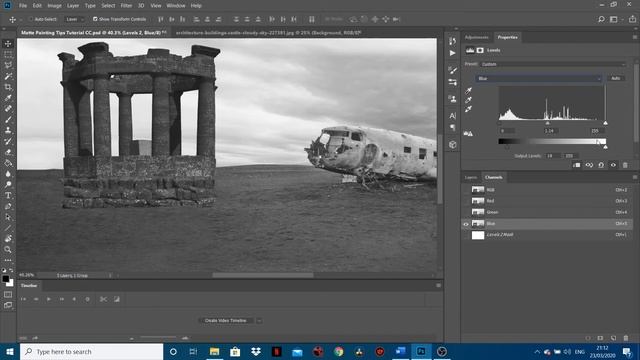The height and width of the screenshot is (360, 640).
Task: Toggle visibility of the Blue channel
Action: pos(466,224)
